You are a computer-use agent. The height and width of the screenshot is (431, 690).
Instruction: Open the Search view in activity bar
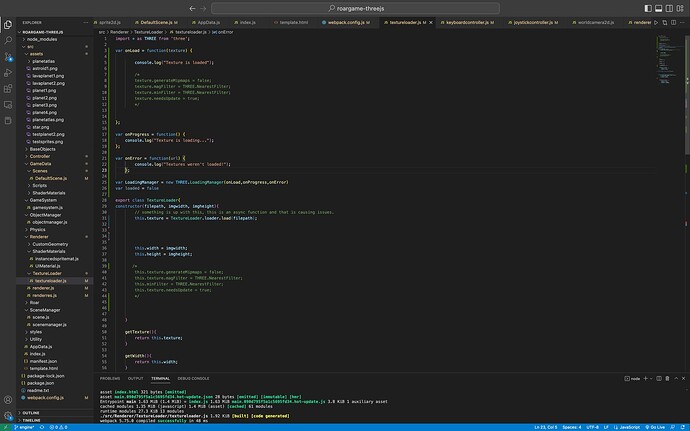pos(8,41)
